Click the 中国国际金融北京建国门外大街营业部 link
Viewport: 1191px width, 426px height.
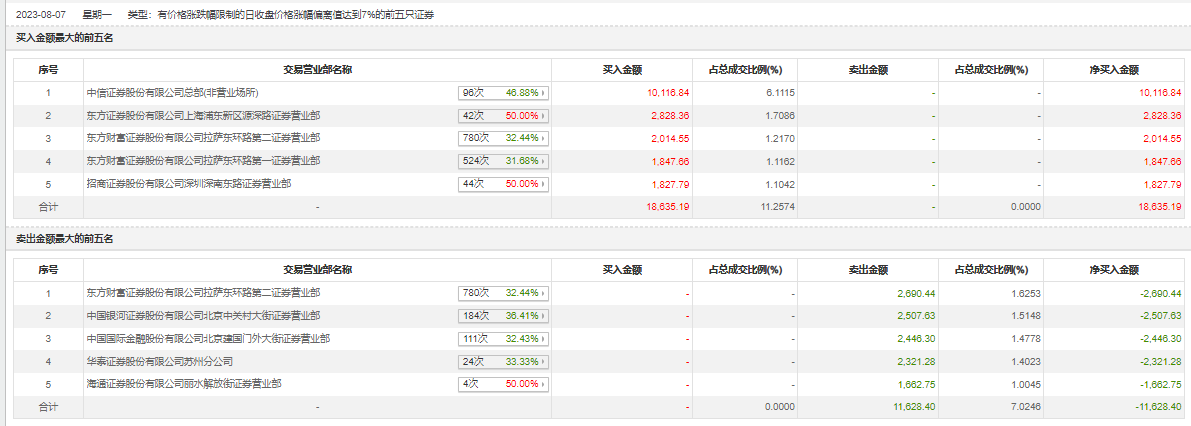point(208,338)
